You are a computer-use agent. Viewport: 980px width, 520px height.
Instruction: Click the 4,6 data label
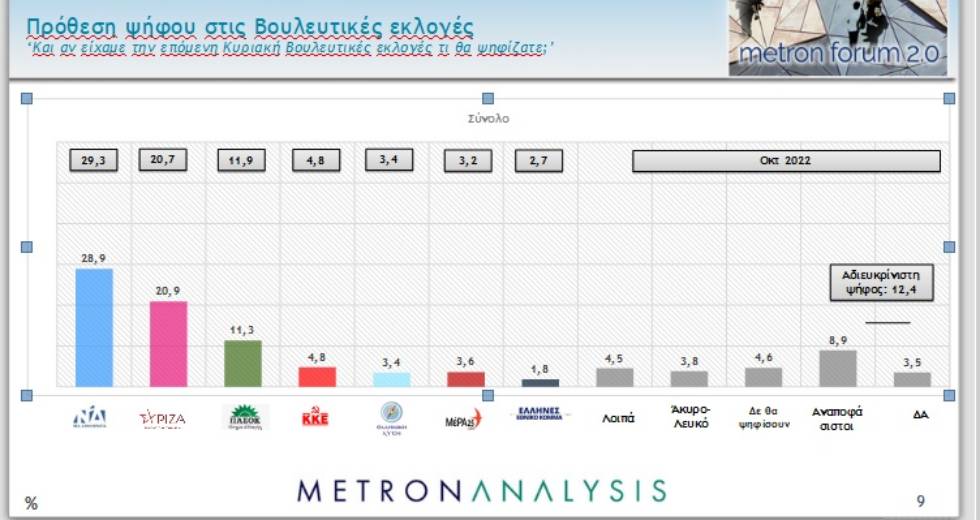[763, 358]
